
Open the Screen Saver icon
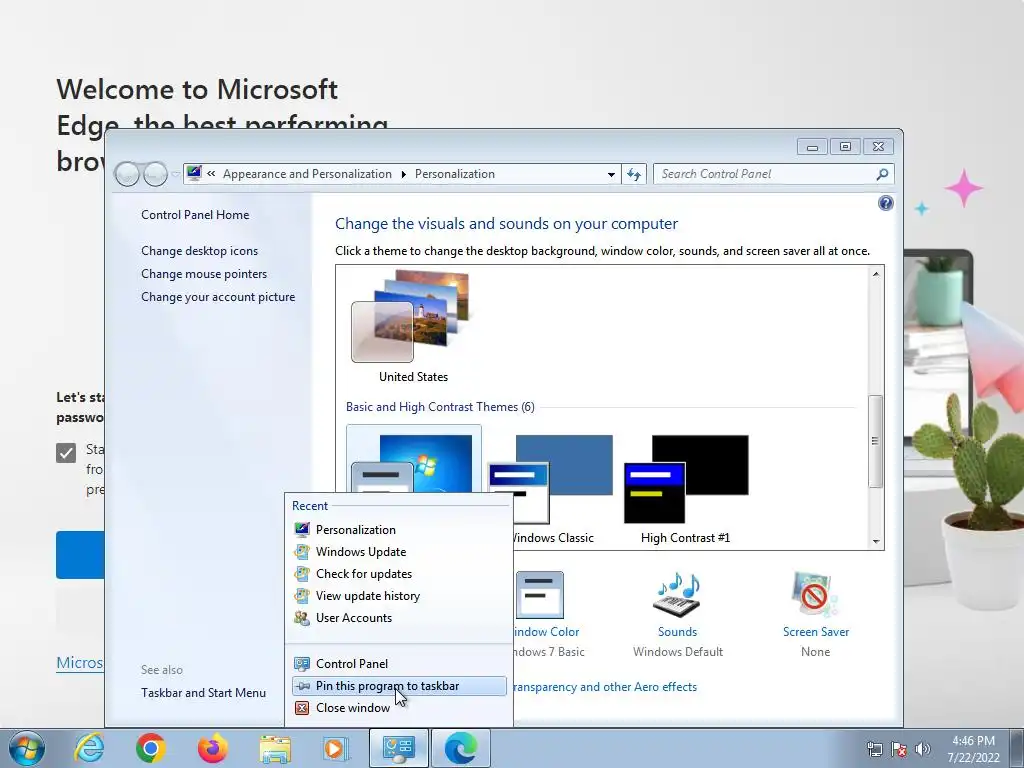pyautogui.click(x=814, y=594)
